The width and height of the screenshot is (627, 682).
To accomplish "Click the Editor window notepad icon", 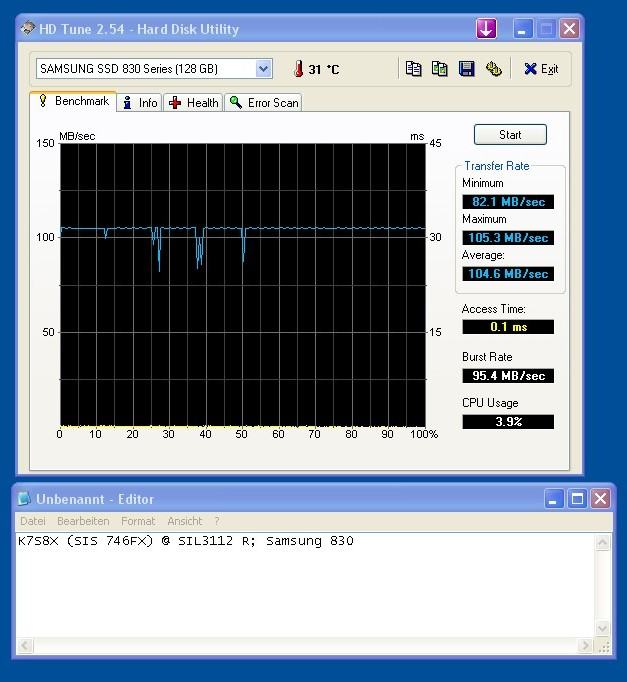I will [x=24, y=498].
